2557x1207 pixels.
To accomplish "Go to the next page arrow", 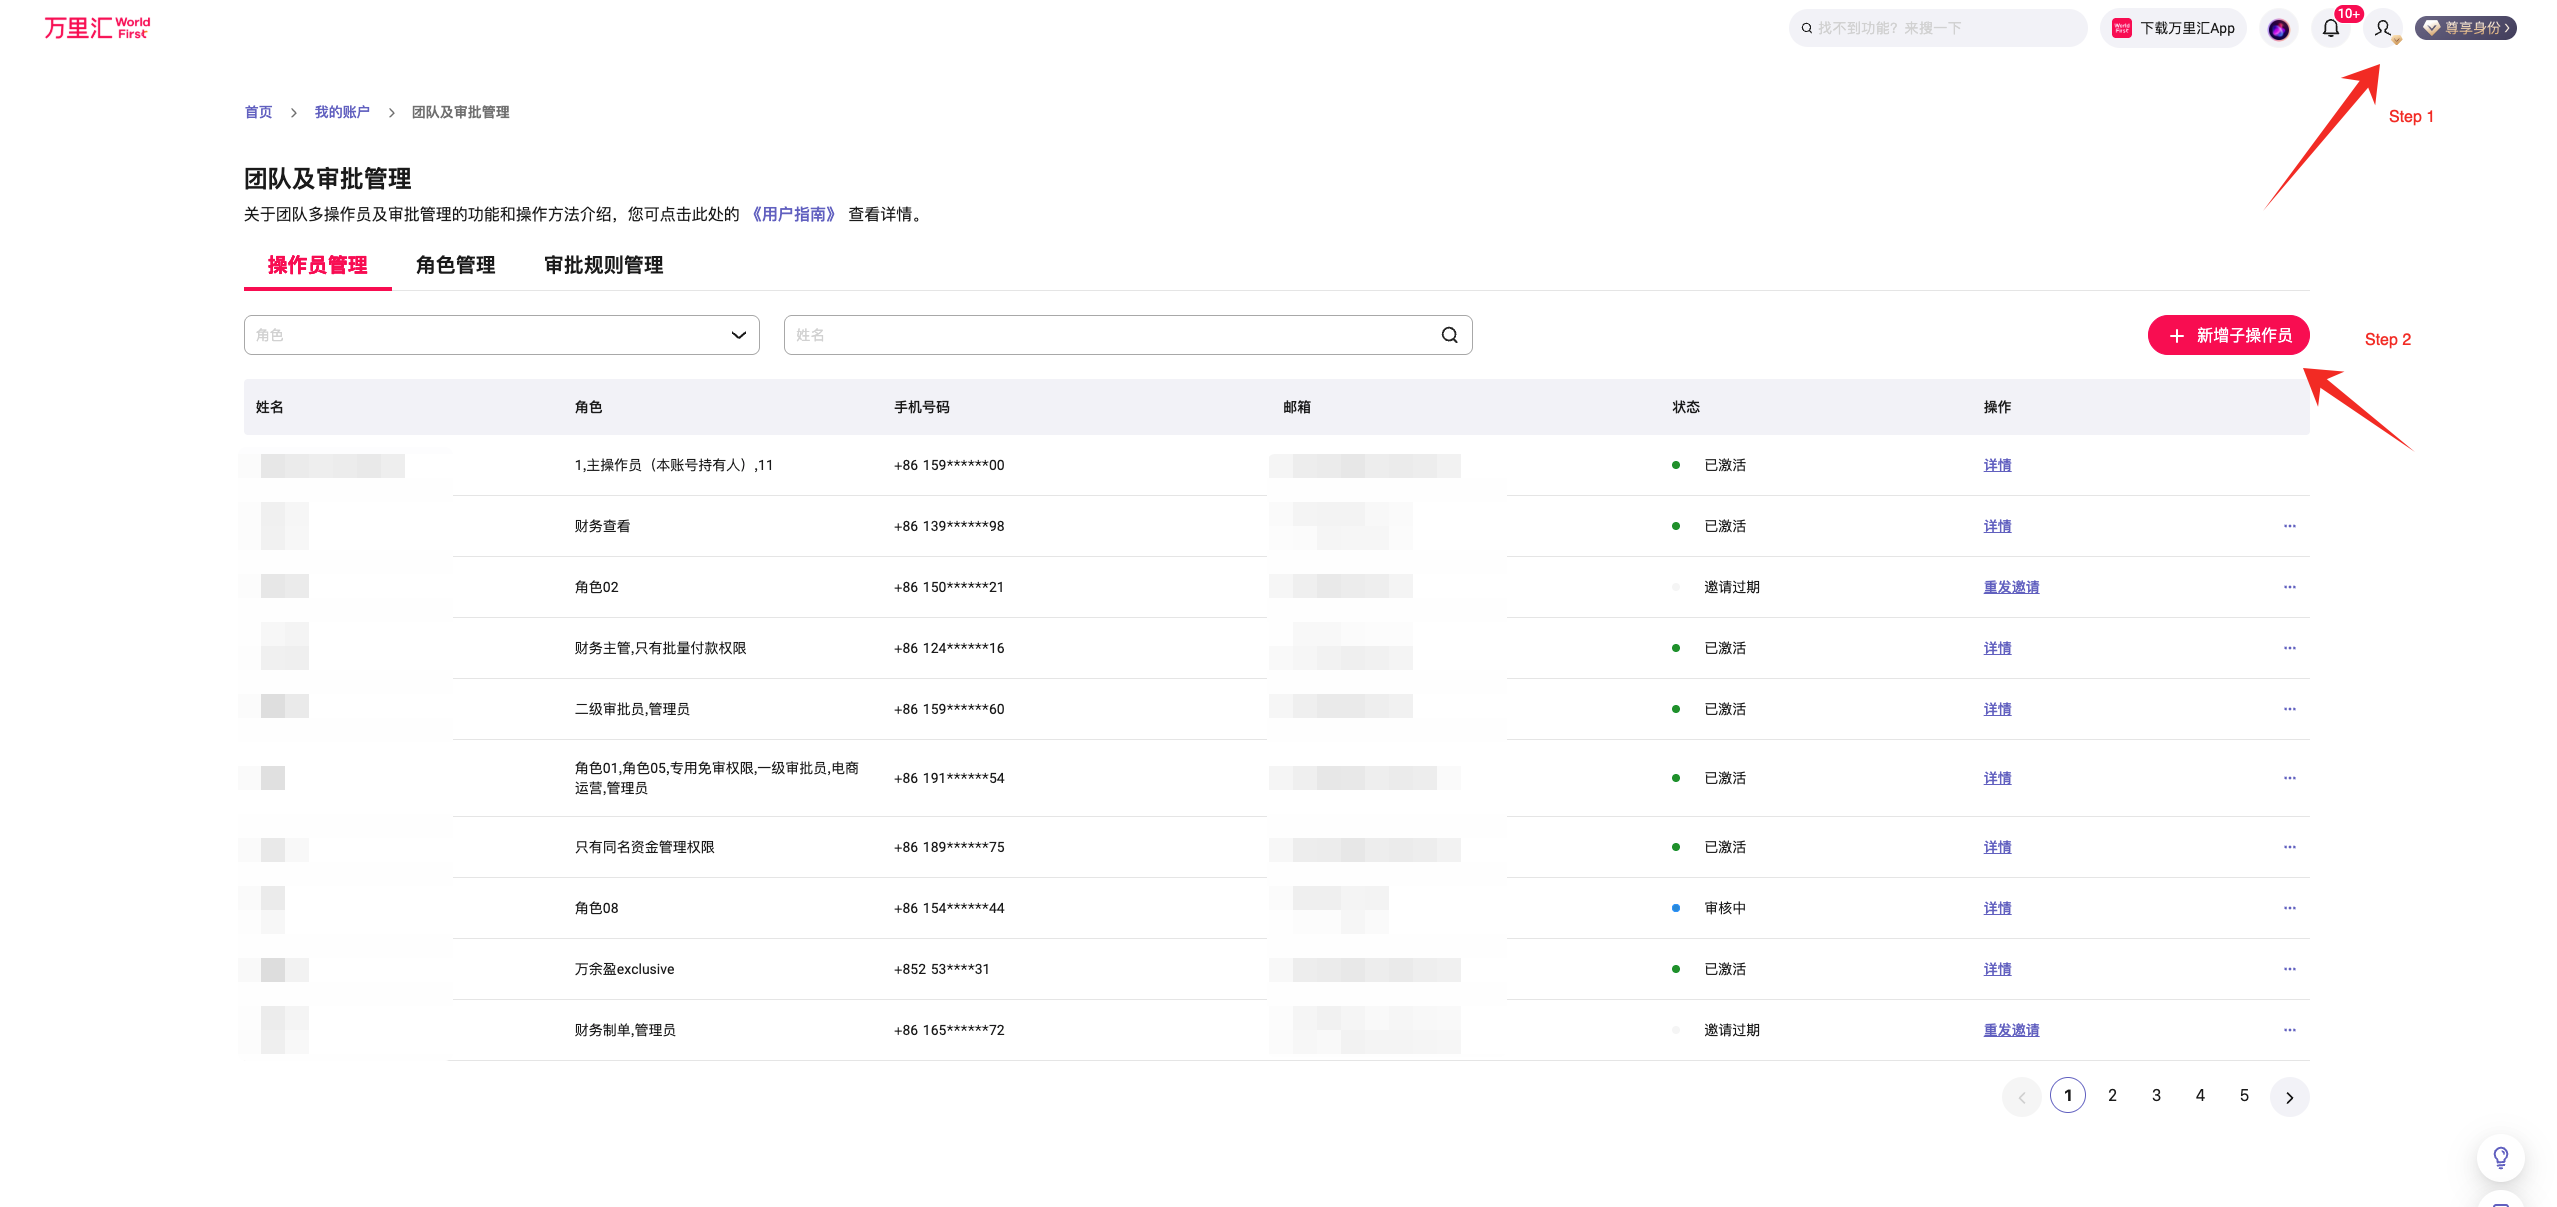I will (x=2289, y=1097).
